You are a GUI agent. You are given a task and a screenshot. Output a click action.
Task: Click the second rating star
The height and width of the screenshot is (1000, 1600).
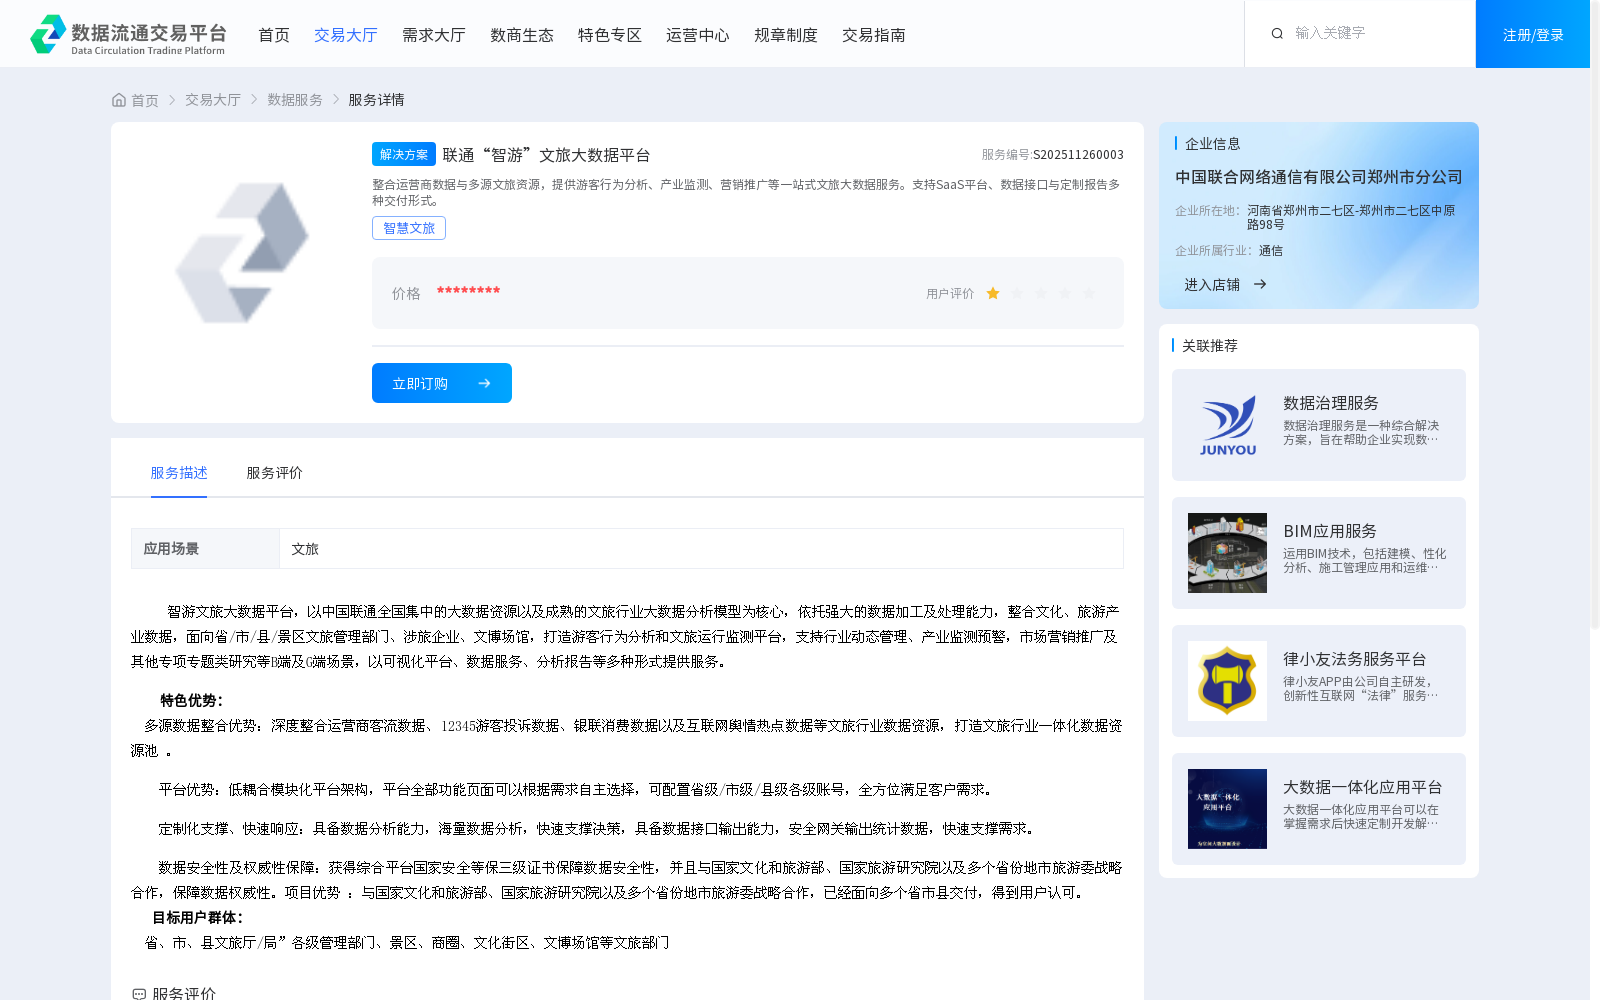(x=1017, y=293)
